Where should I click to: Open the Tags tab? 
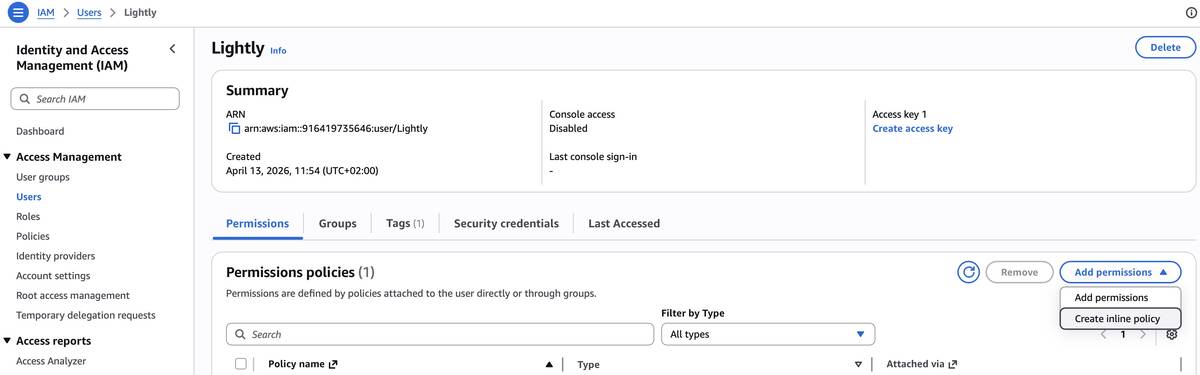(x=405, y=224)
